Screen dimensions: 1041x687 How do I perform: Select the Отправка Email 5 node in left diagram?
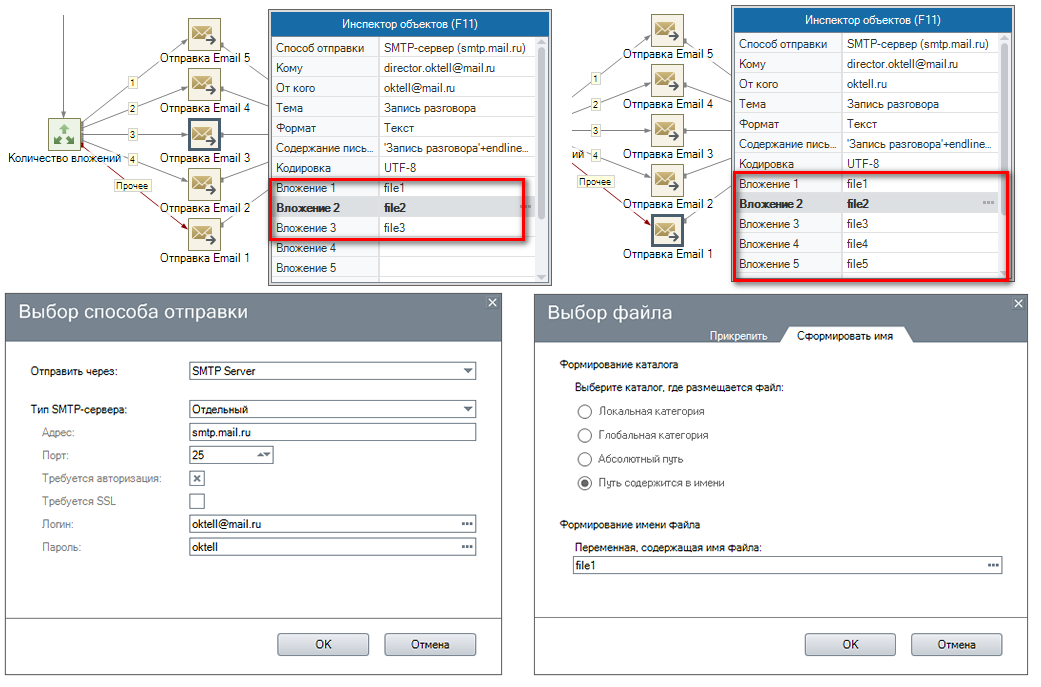coord(204,35)
